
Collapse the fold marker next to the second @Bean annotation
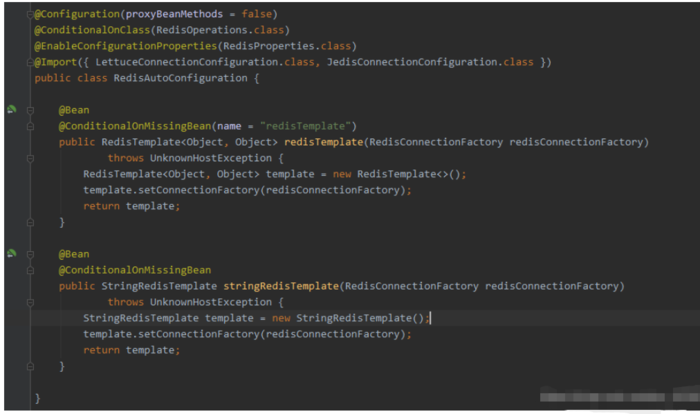point(30,254)
